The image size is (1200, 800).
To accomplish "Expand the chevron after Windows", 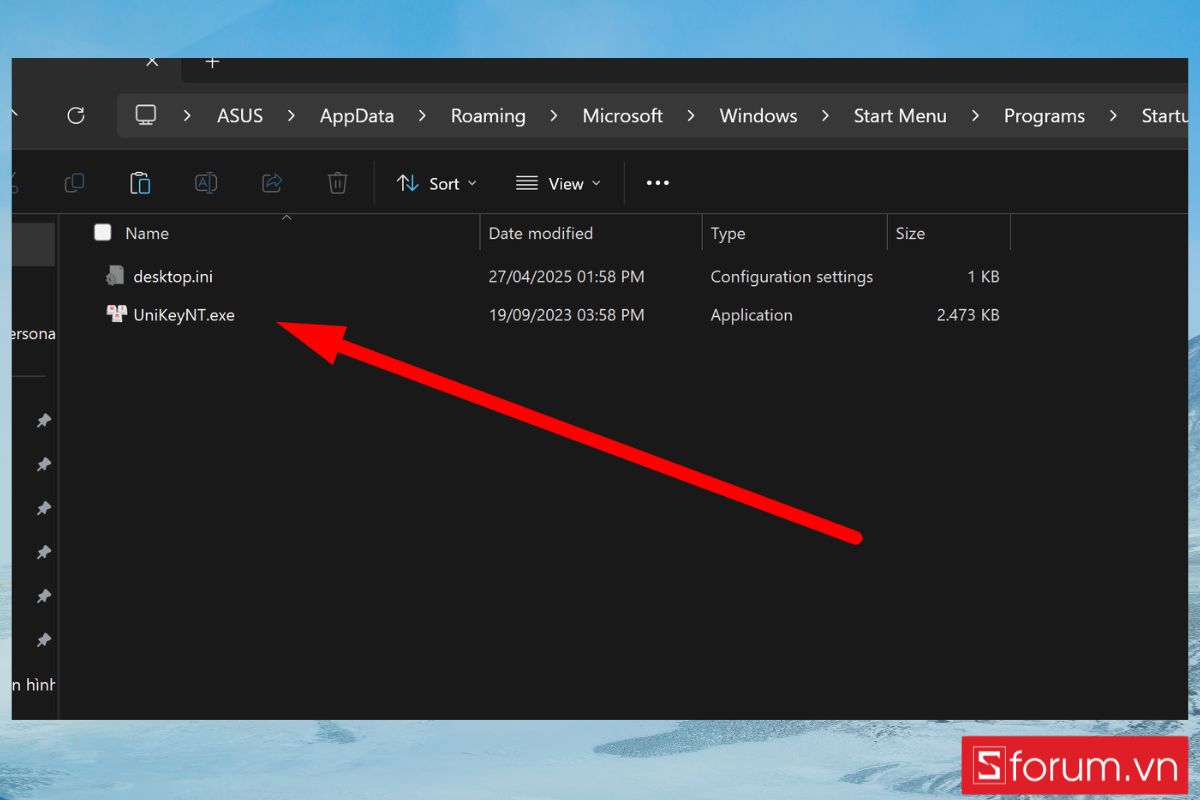I will [x=825, y=116].
